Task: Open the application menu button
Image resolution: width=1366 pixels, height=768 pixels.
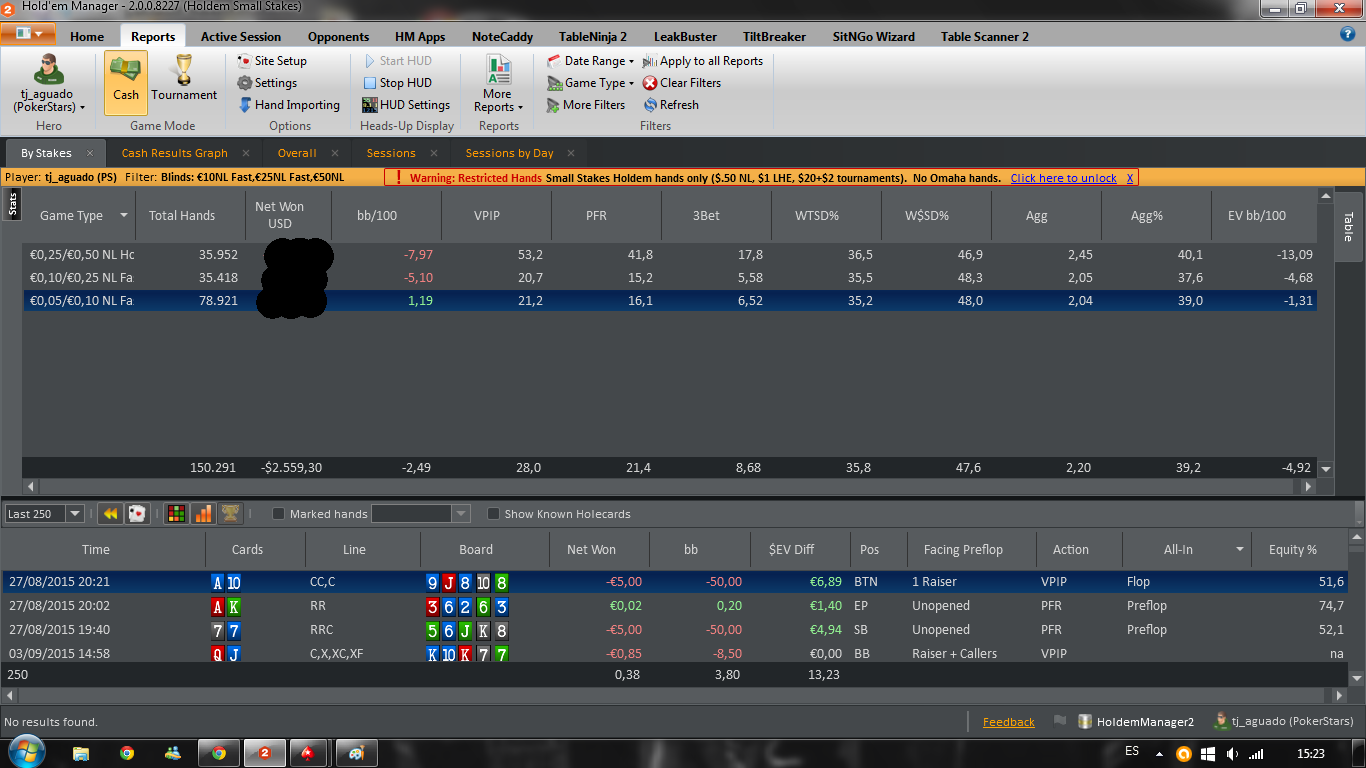Action: tap(29, 34)
